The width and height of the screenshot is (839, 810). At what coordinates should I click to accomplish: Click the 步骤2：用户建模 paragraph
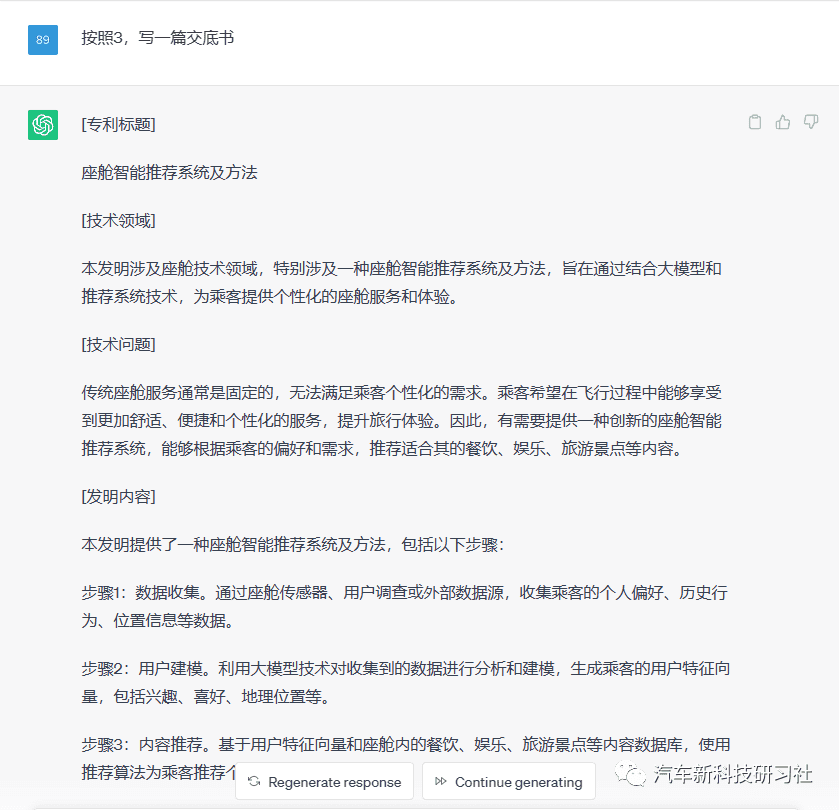(406, 683)
